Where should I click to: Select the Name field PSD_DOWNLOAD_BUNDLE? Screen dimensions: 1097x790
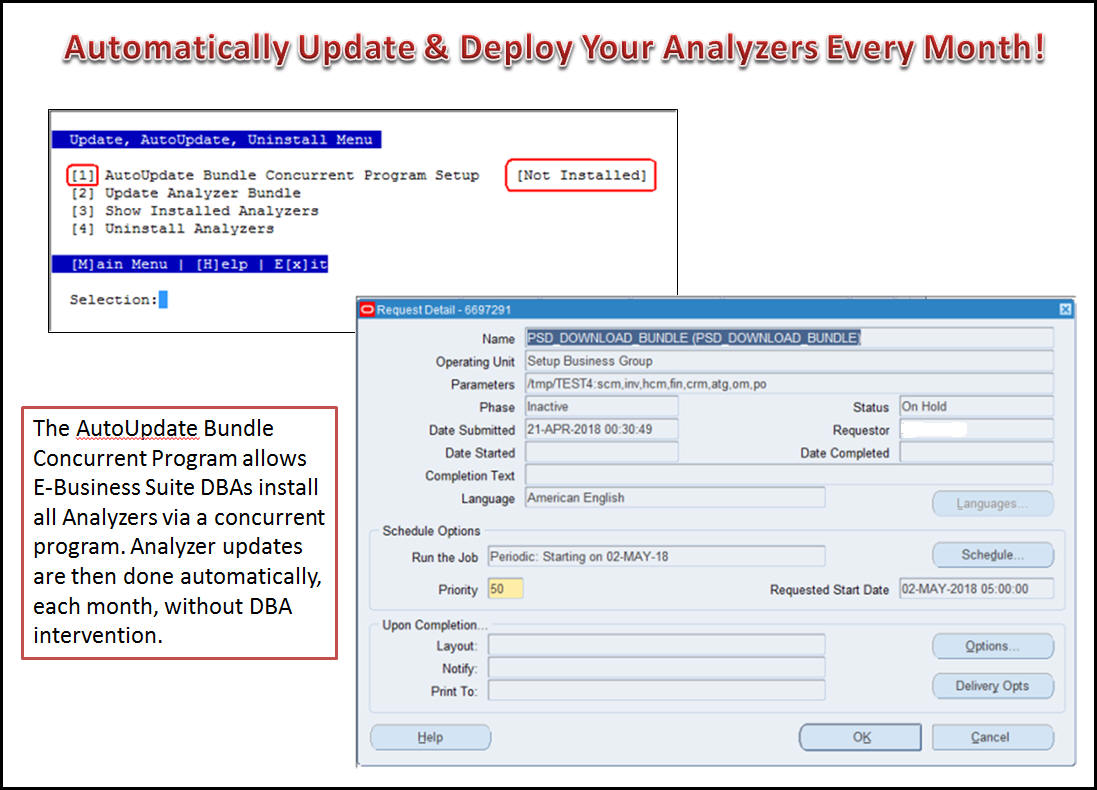(x=789, y=338)
